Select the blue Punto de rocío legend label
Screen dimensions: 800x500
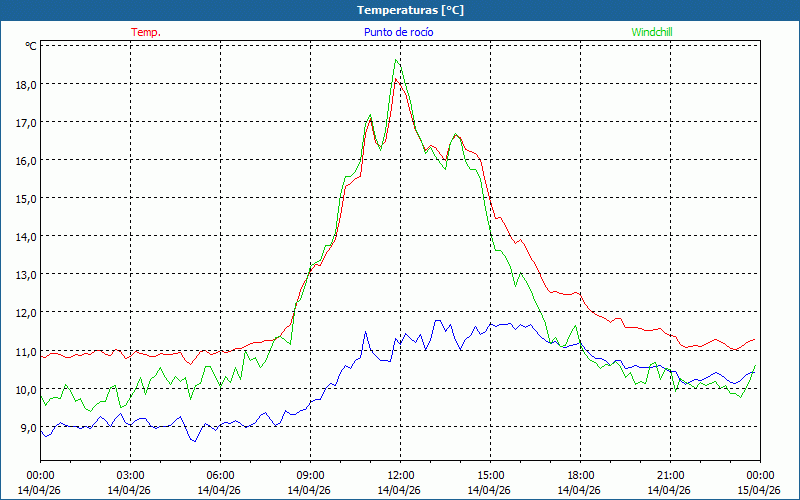tap(398, 32)
